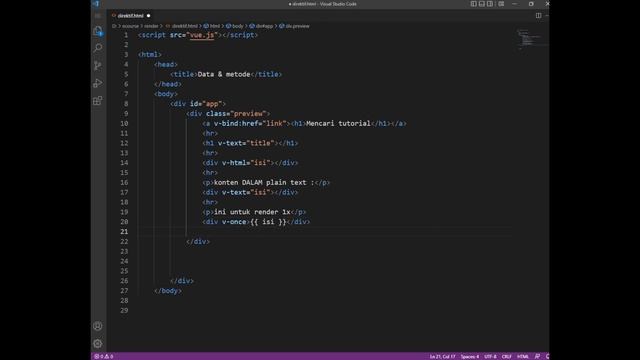This screenshot has height=360, width=640.
Task: Click Ln 21, Col 17 go-to-line indicator
Action: click(x=442, y=356)
